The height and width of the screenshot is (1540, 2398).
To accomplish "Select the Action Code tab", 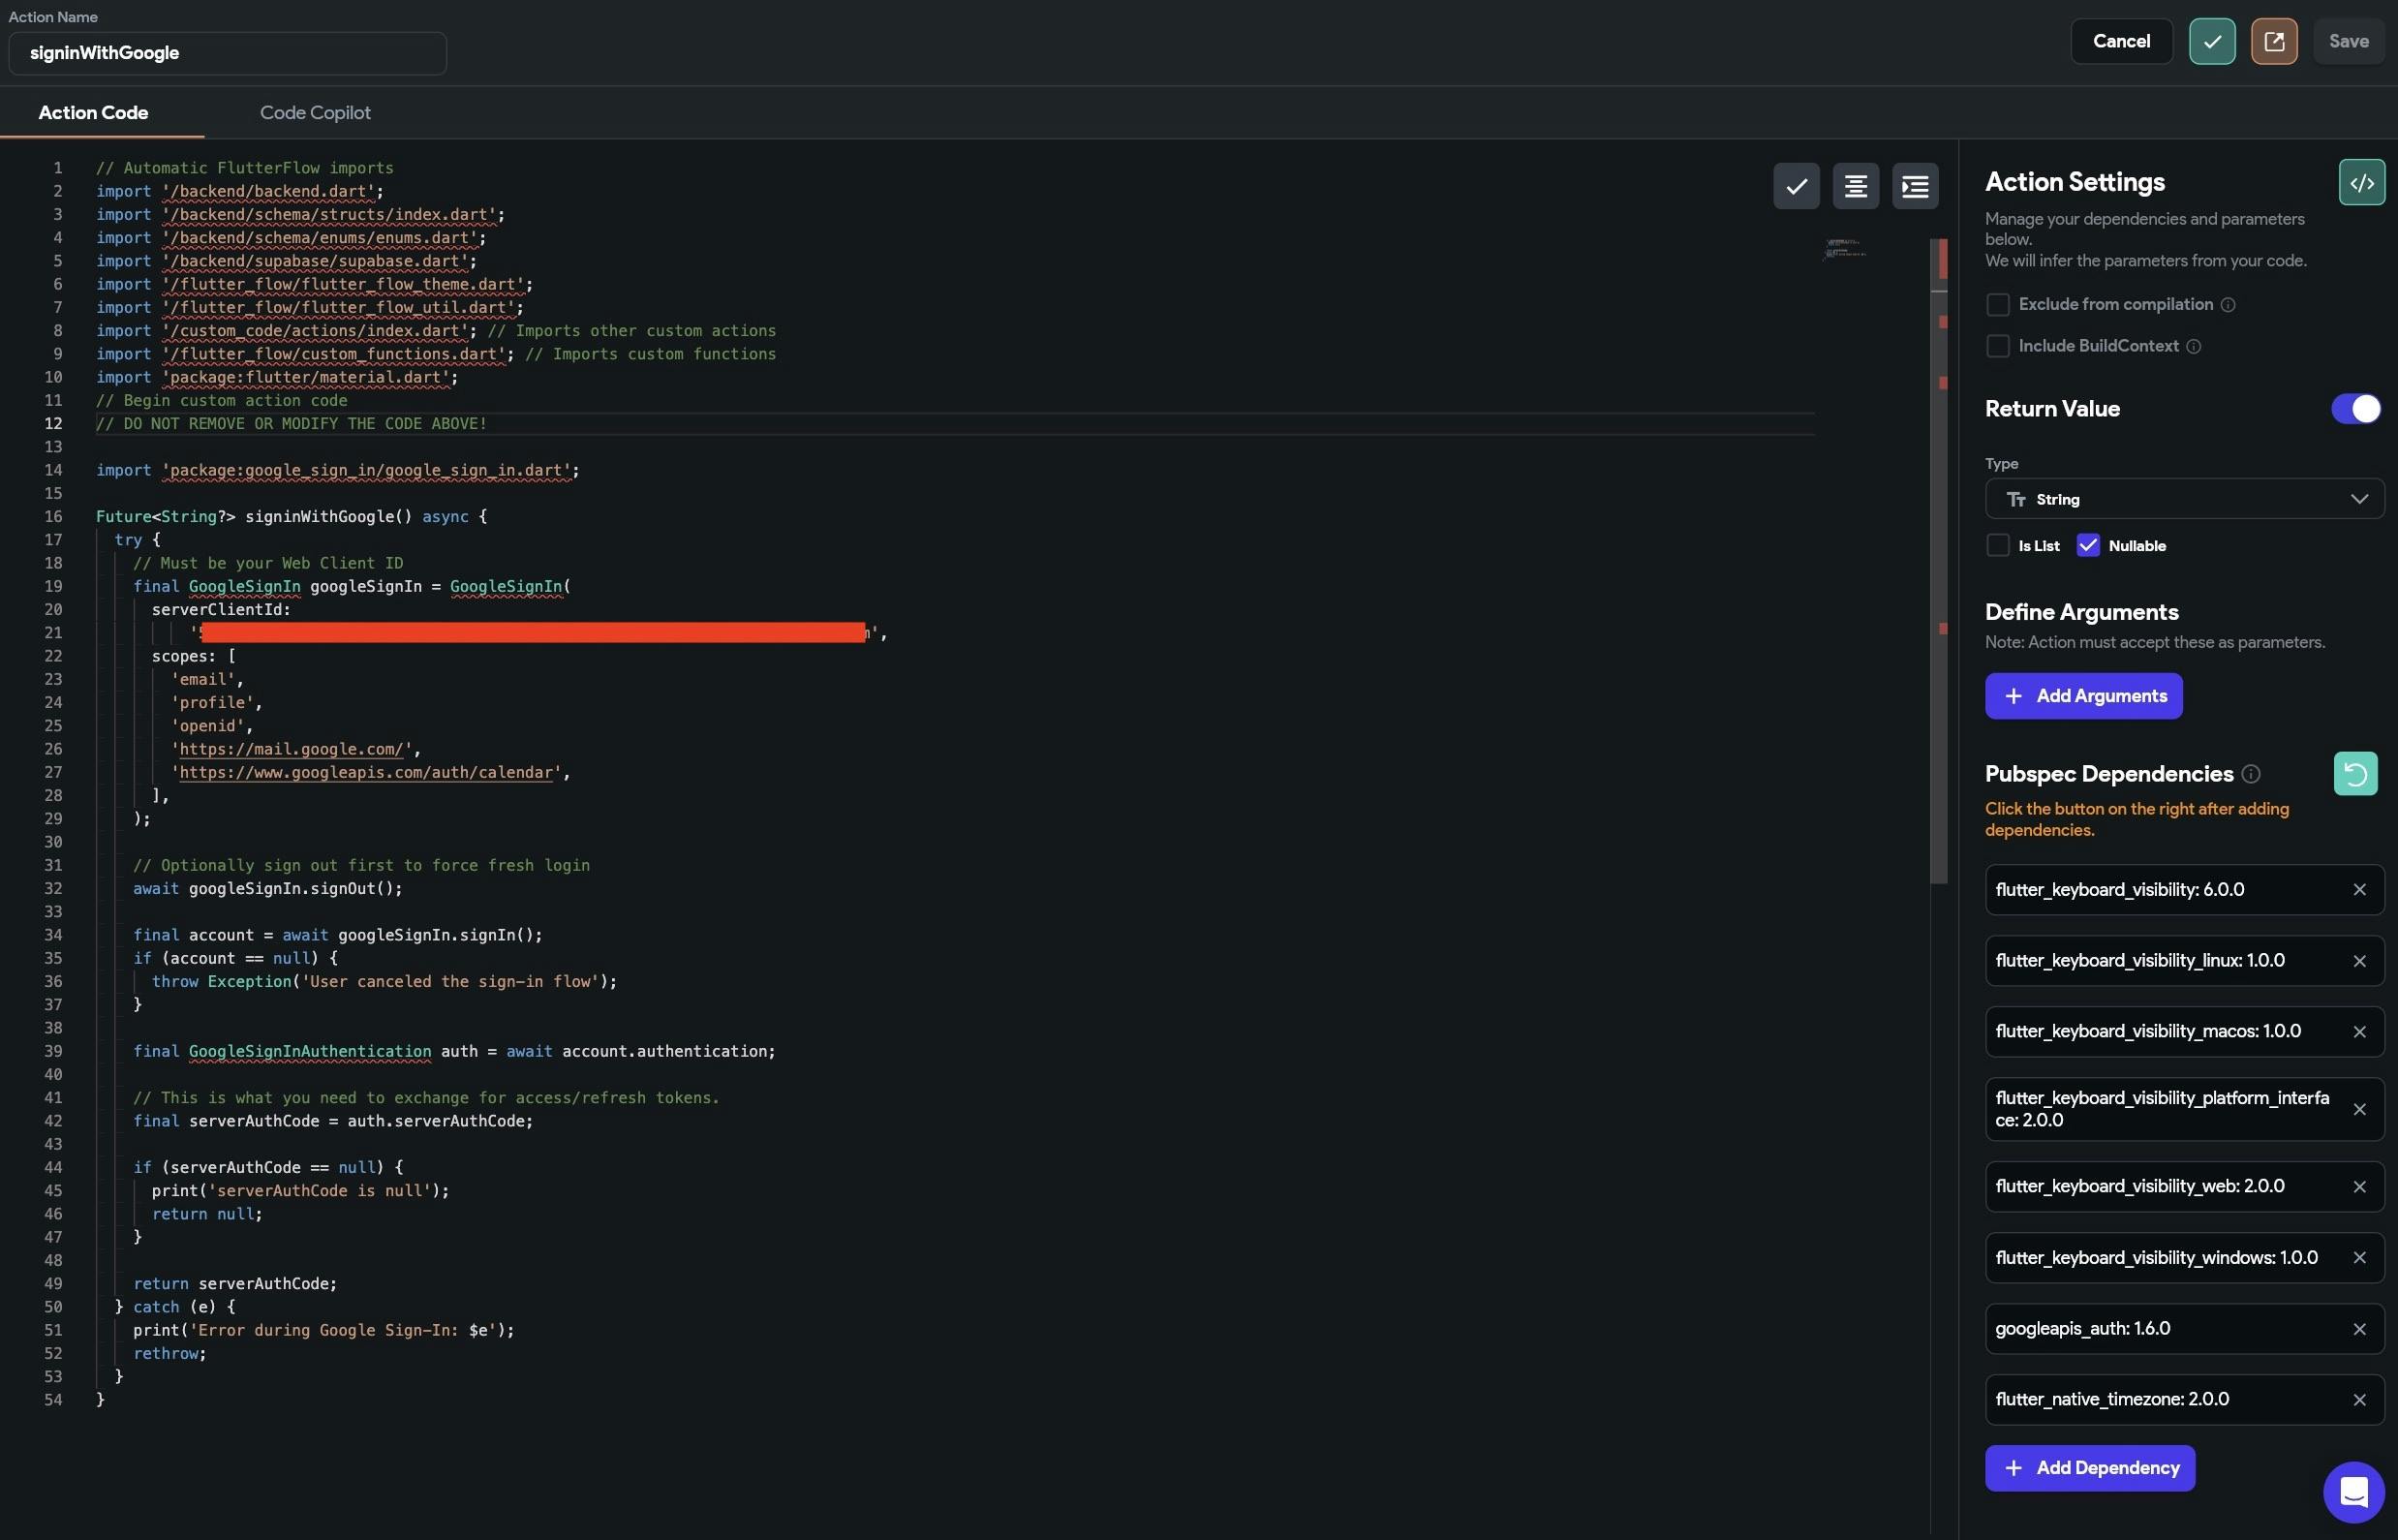I will point(93,113).
